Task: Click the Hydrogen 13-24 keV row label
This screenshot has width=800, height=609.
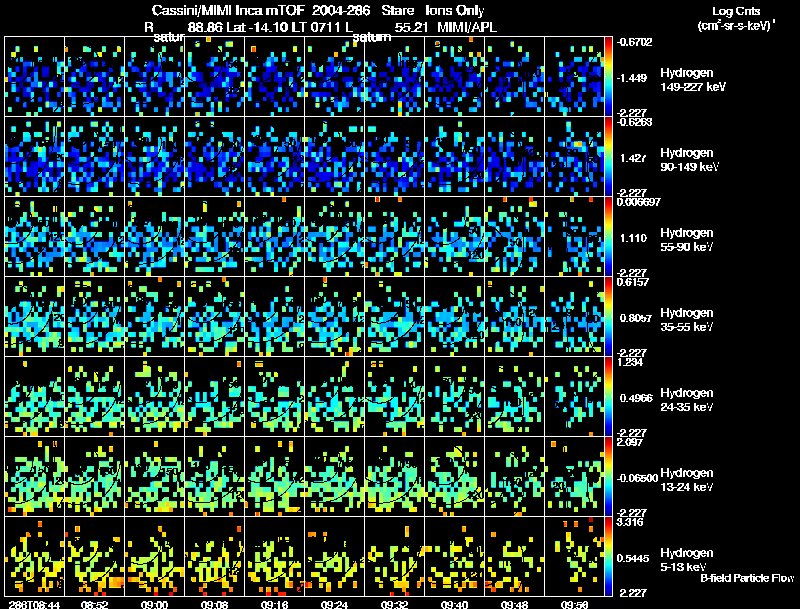Action: point(687,479)
